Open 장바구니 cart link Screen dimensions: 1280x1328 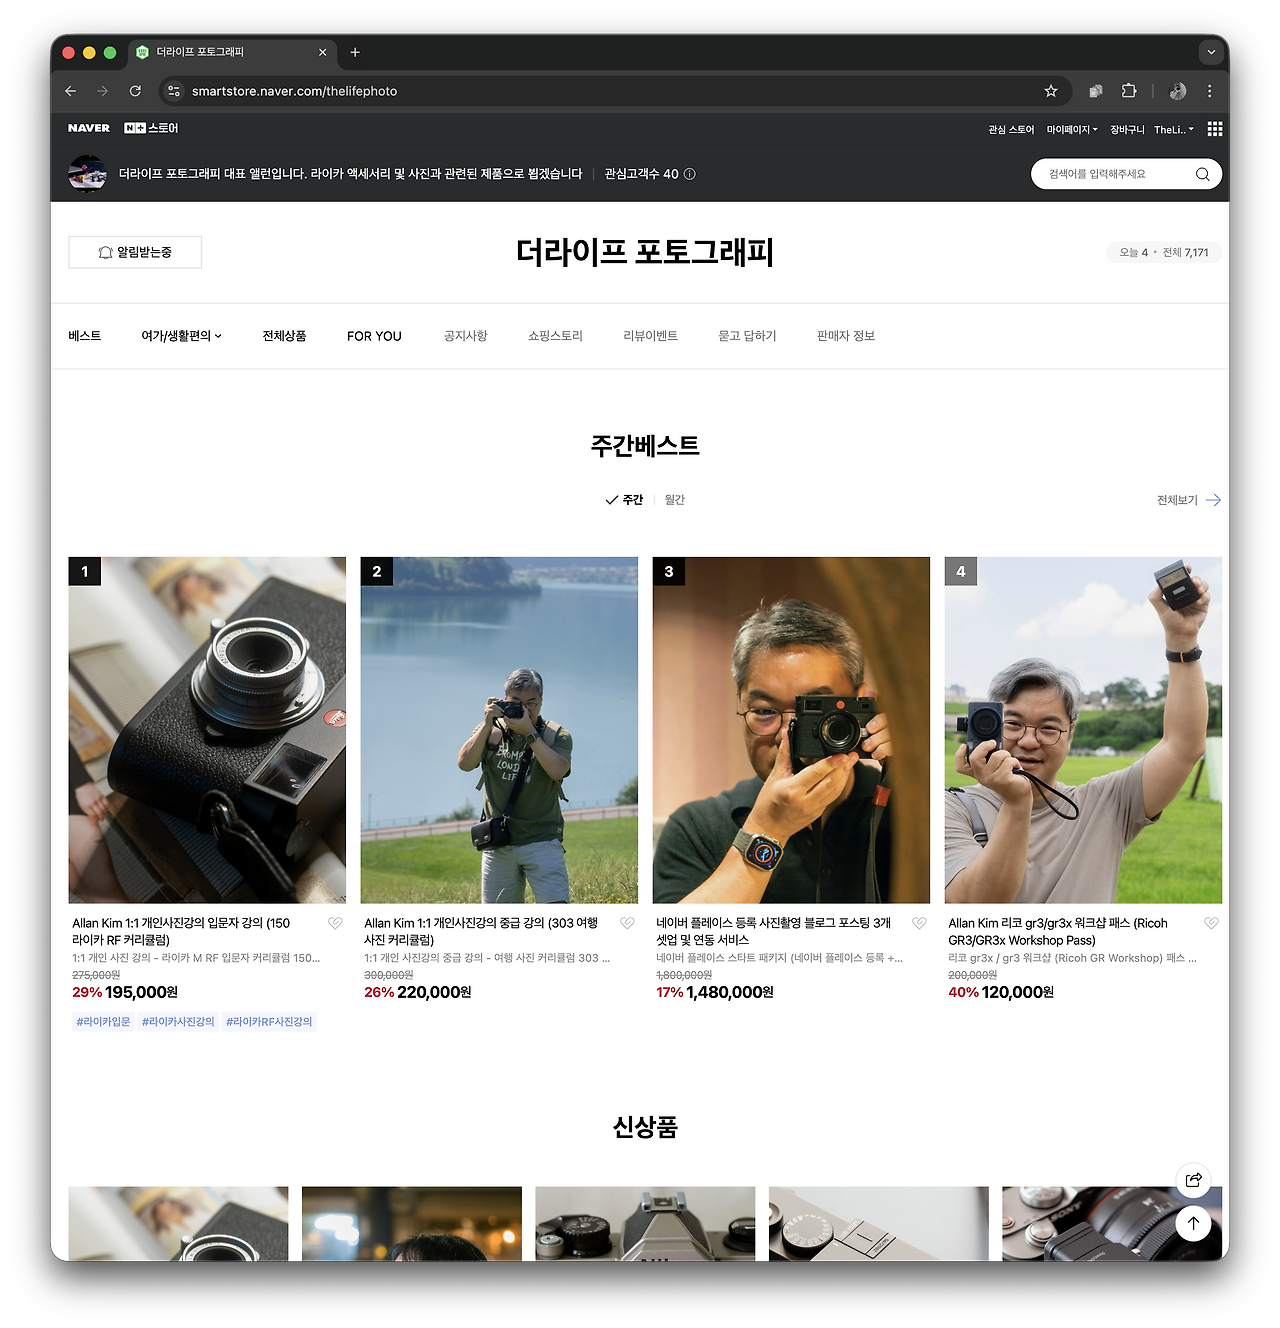(1127, 130)
